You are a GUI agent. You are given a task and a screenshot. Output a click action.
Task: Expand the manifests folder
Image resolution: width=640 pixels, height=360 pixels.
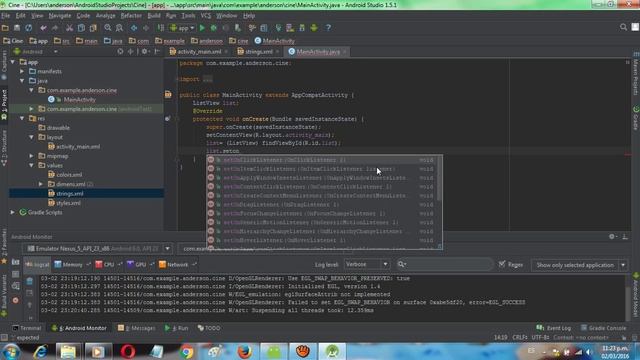click(x=22, y=71)
